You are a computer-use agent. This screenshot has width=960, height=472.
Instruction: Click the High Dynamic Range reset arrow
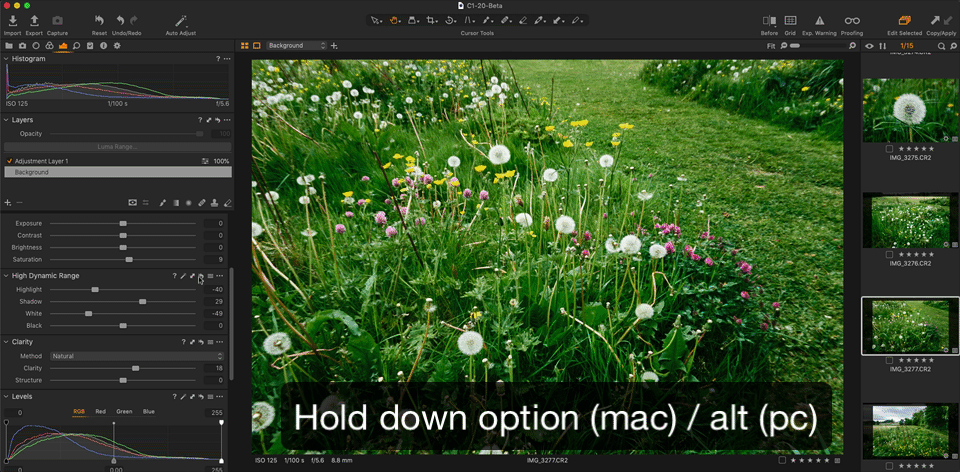201,276
